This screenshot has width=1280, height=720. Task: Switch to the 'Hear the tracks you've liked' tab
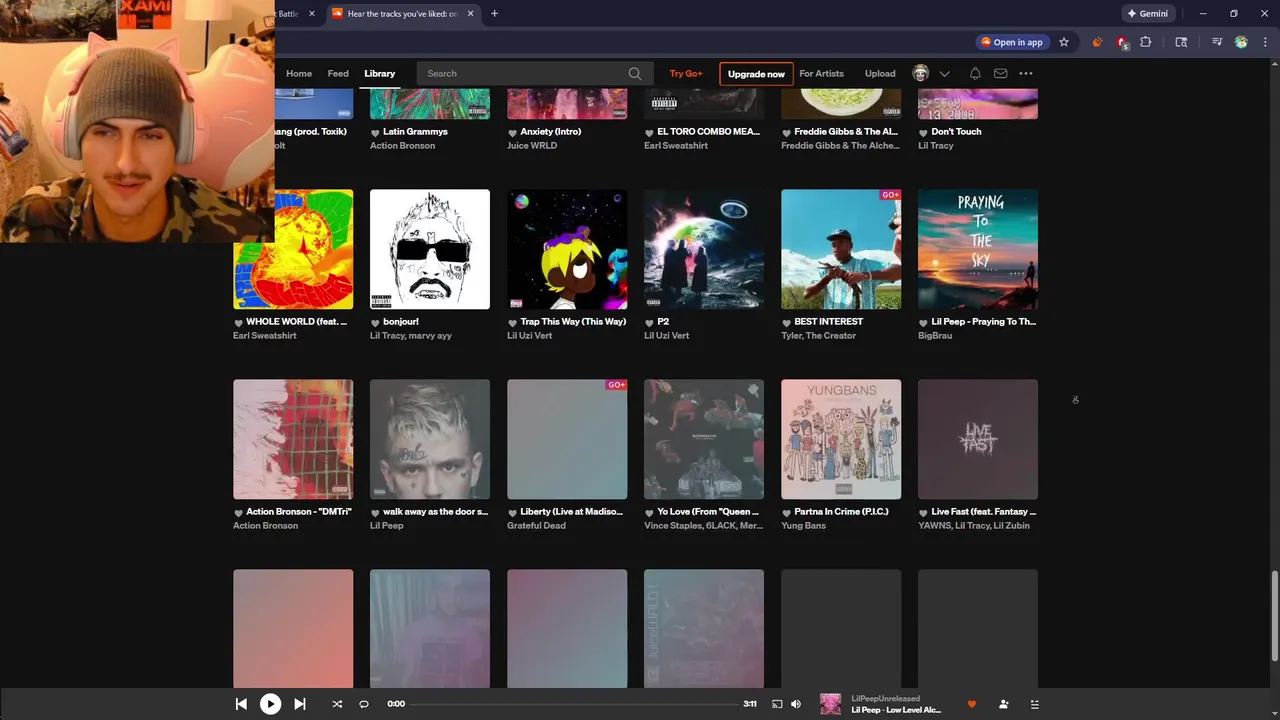(x=402, y=14)
